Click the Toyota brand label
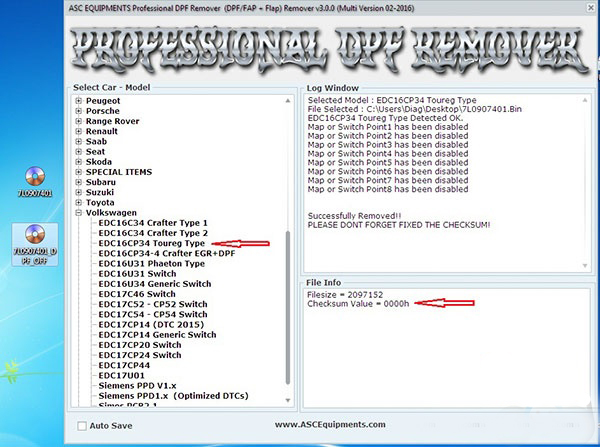Image resolution: width=600 pixels, height=447 pixels. point(100,202)
